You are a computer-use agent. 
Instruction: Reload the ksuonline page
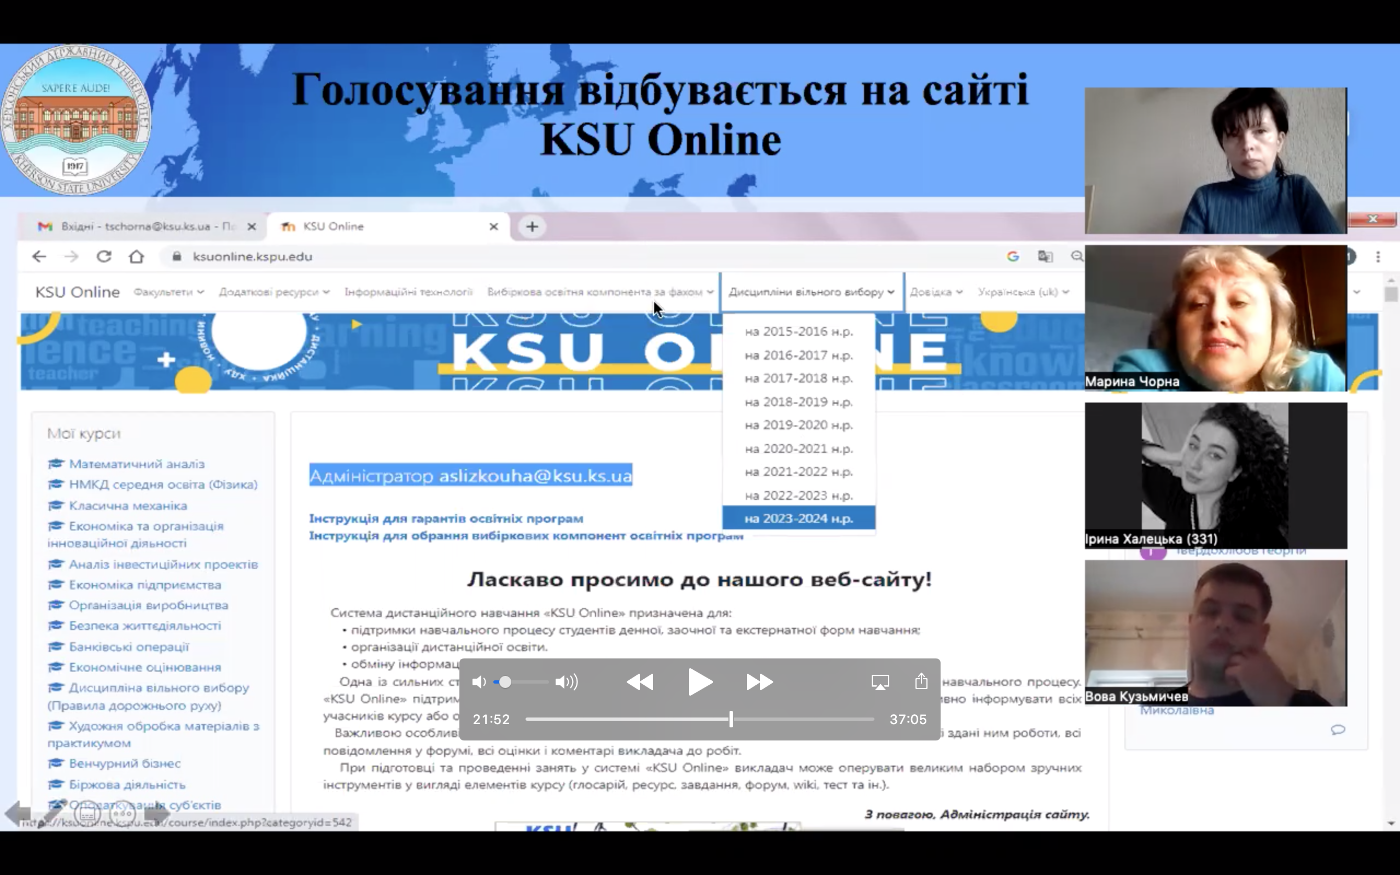click(x=104, y=256)
